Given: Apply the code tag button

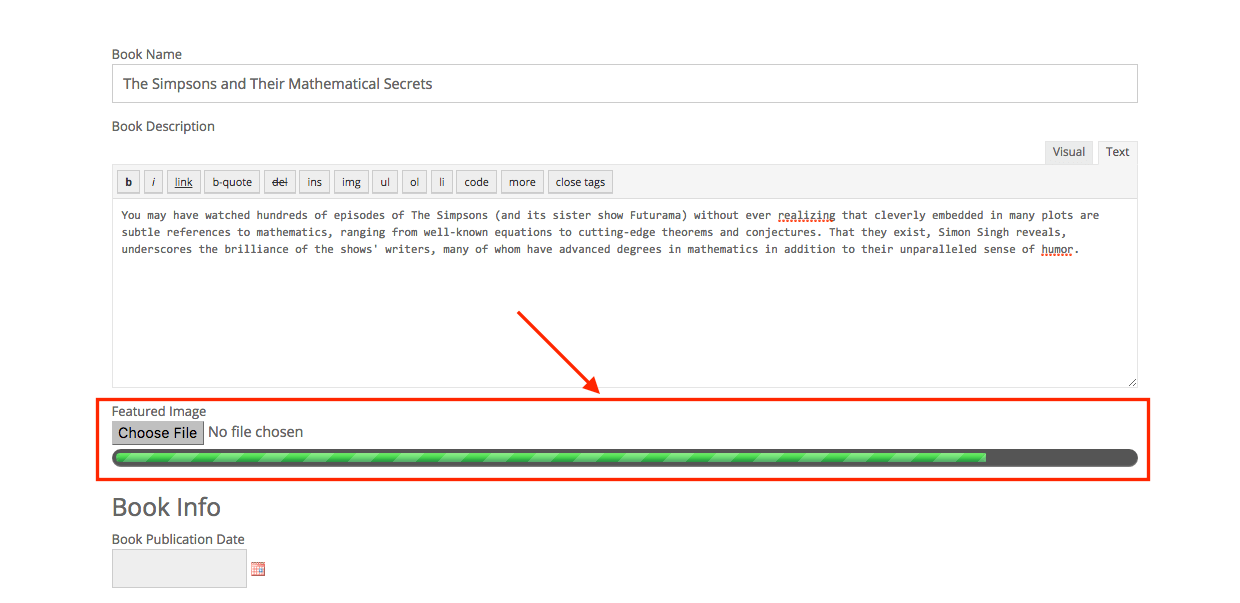Looking at the screenshot, I should (x=477, y=182).
